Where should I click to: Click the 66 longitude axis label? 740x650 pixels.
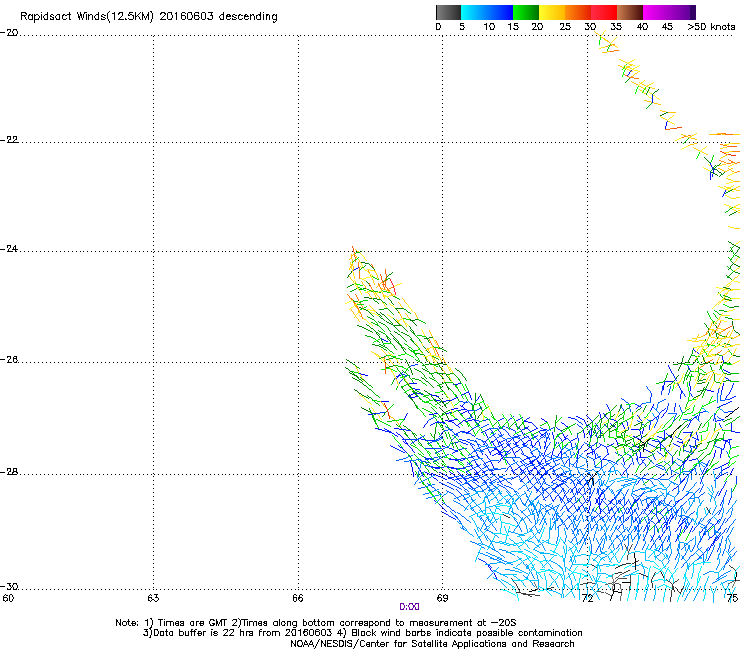(298, 599)
